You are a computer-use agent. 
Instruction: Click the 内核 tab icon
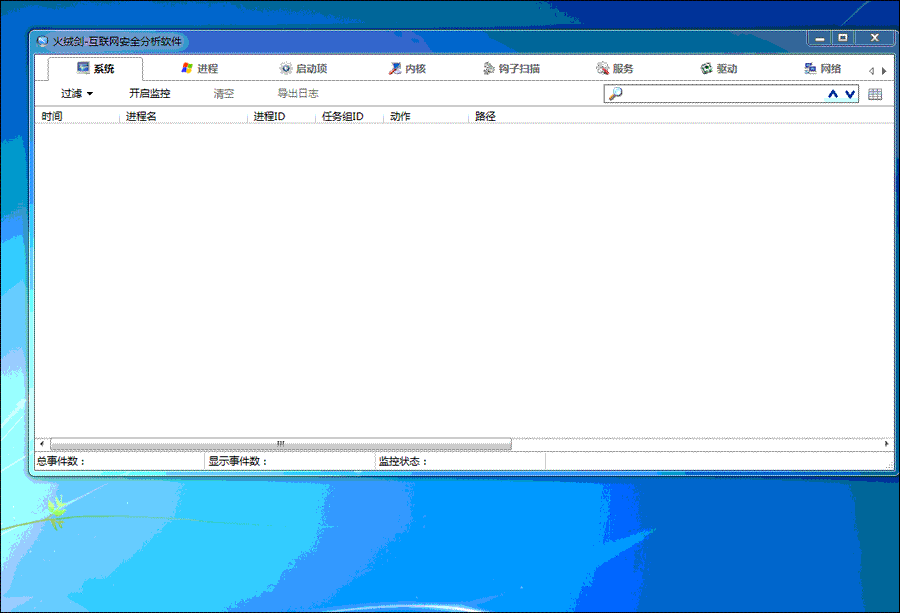click(x=394, y=68)
